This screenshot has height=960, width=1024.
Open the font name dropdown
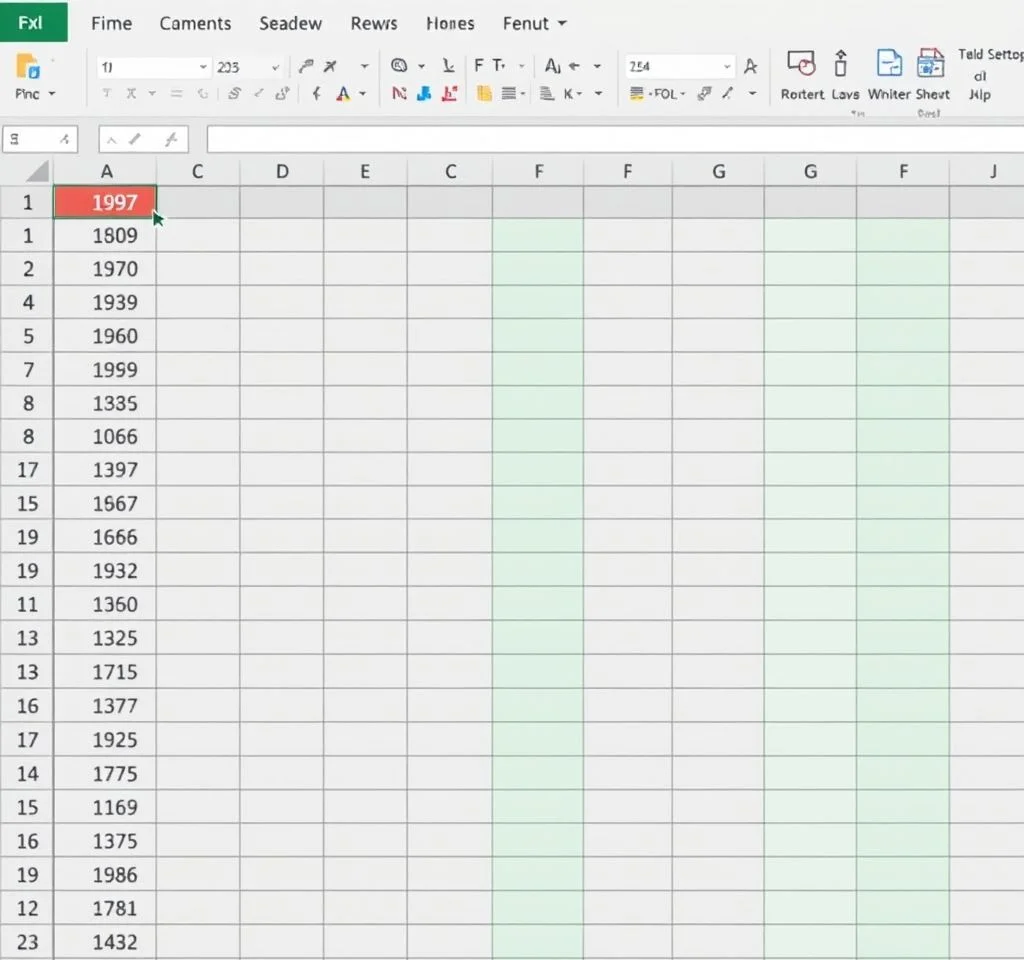click(x=203, y=67)
